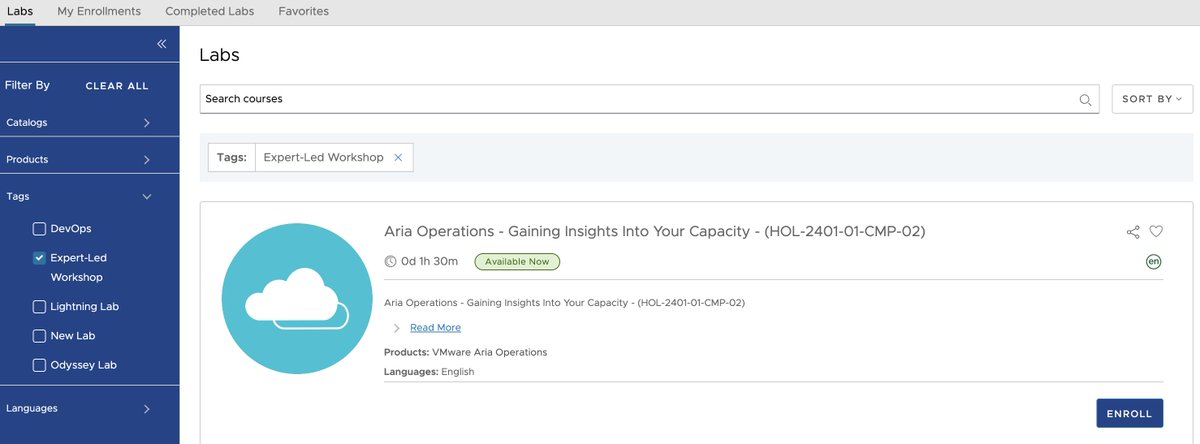
Task: Open the Sort By dropdown
Action: (1152, 99)
